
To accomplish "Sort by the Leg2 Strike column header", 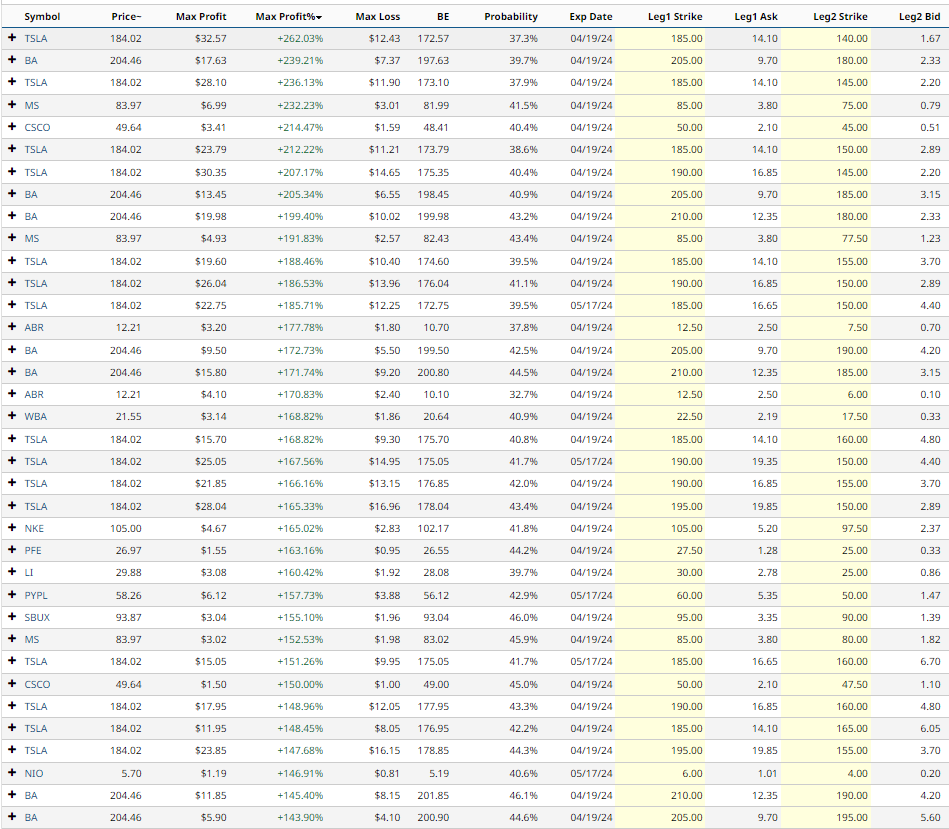I will (840, 16).
